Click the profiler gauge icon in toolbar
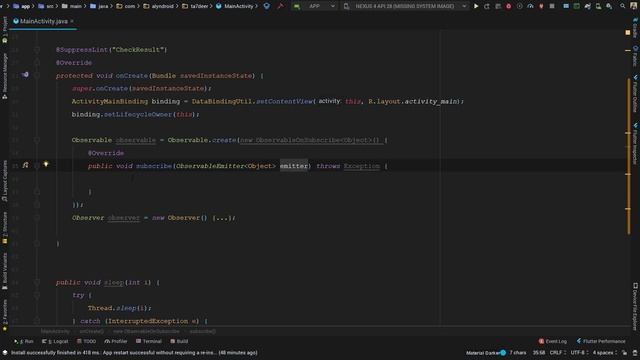The image size is (640, 360). (530, 6)
